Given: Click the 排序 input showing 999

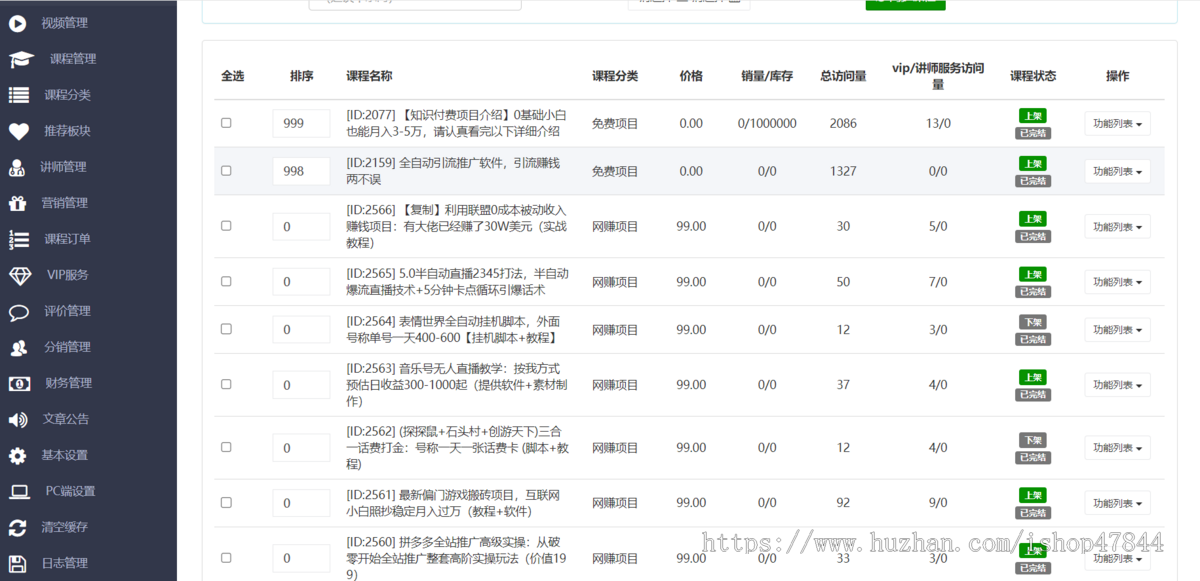Looking at the screenshot, I should (302, 123).
